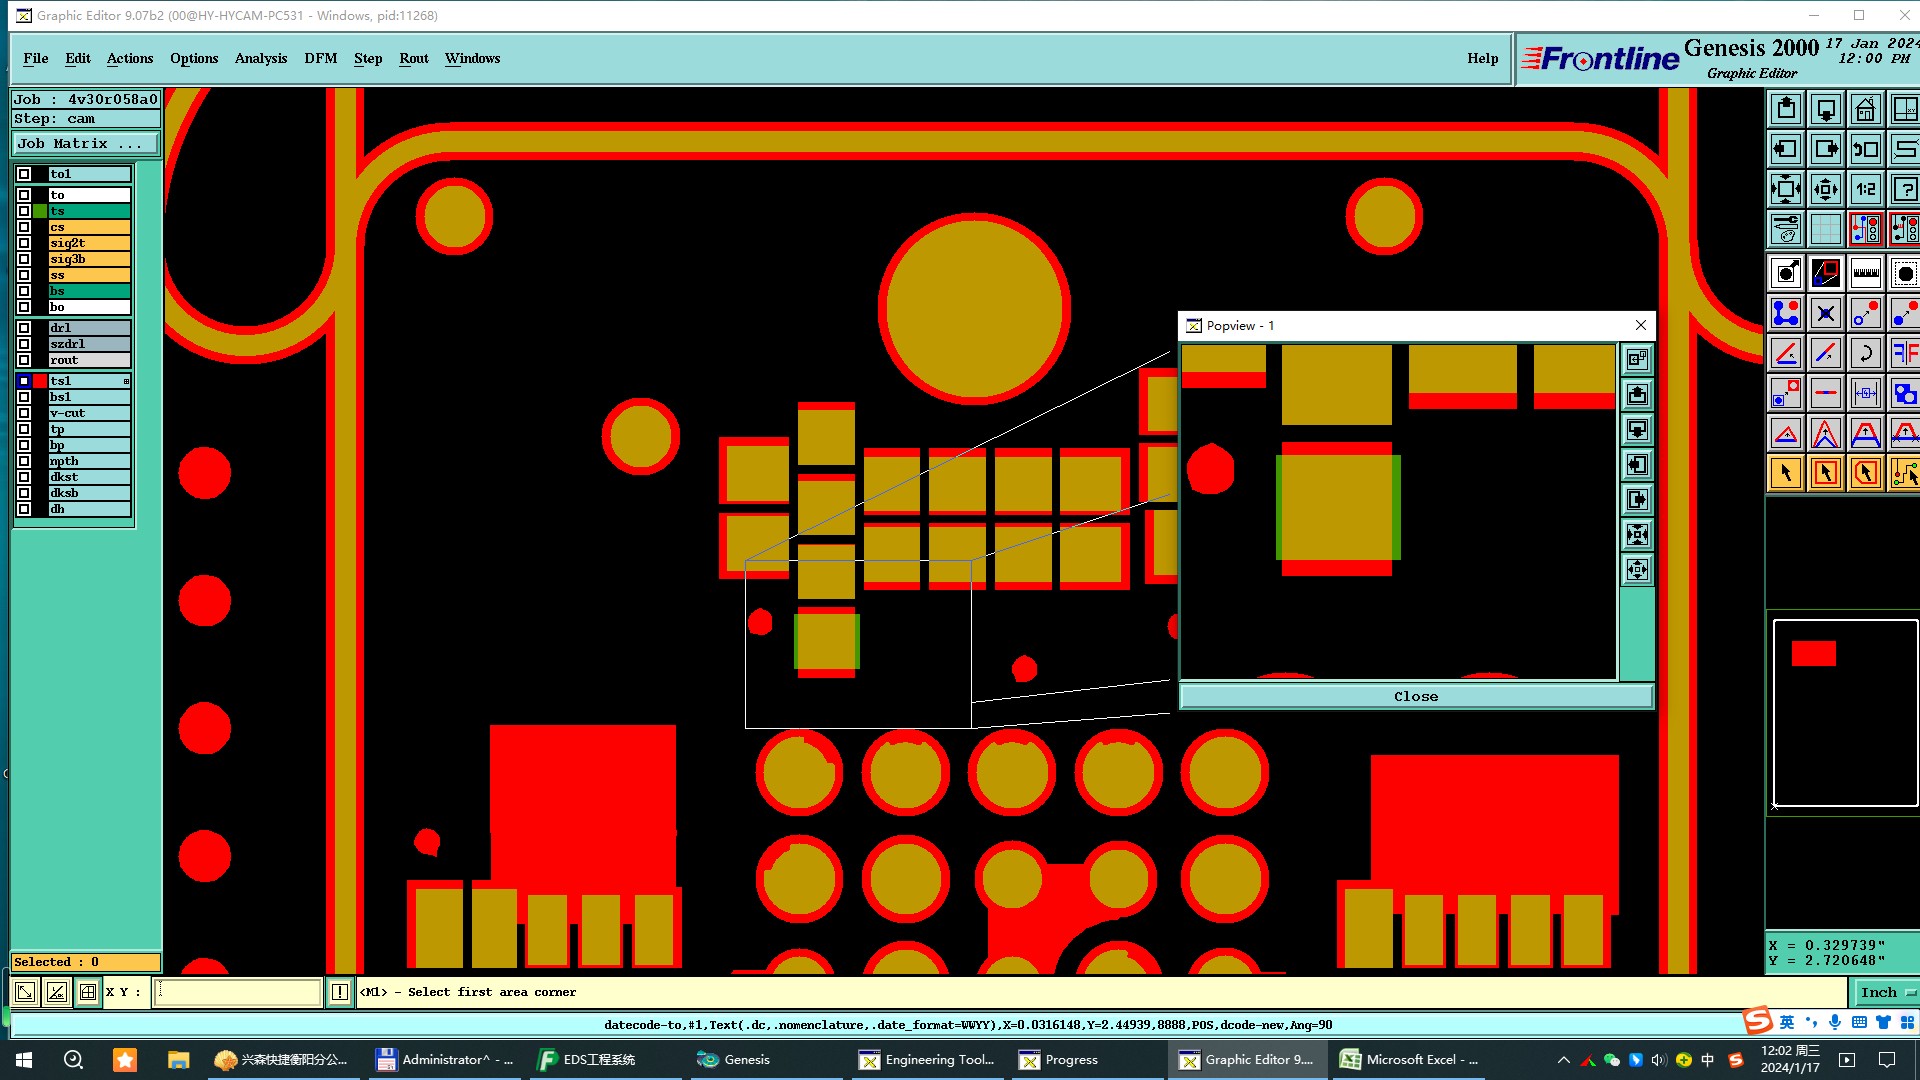Click the red color swatch of ts1

40,381
